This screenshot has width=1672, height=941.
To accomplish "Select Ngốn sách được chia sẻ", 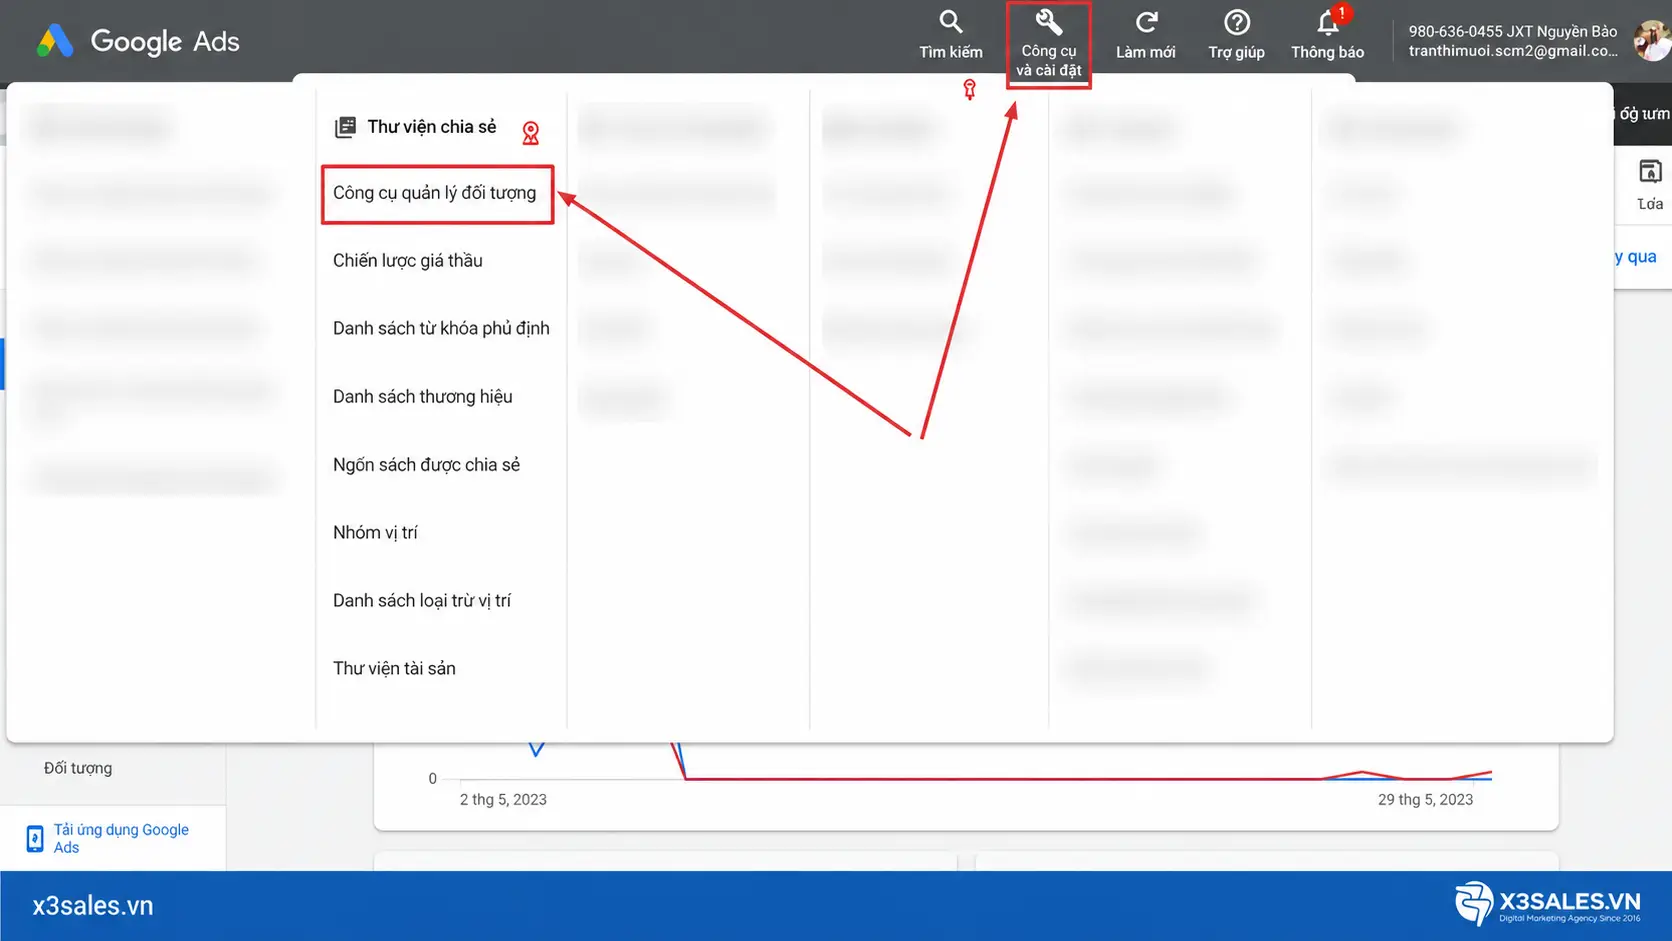I will point(427,464).
